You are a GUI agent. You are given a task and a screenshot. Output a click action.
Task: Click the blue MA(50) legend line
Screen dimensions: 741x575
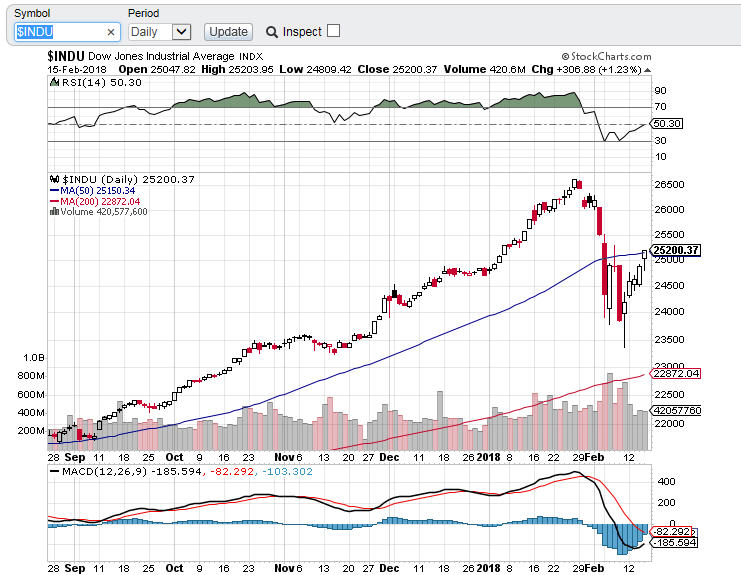pos(53,190)
